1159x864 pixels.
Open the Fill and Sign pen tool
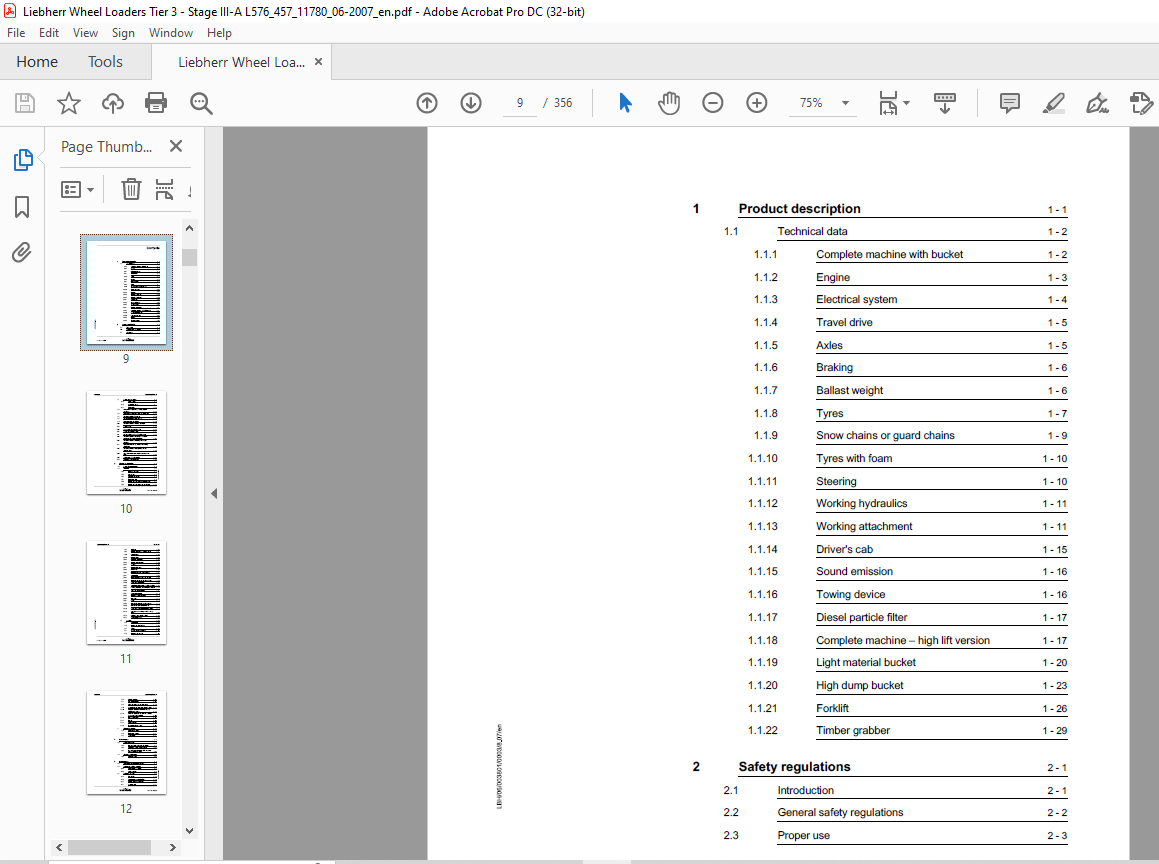pyautogui.click(x=1097, y=103)
